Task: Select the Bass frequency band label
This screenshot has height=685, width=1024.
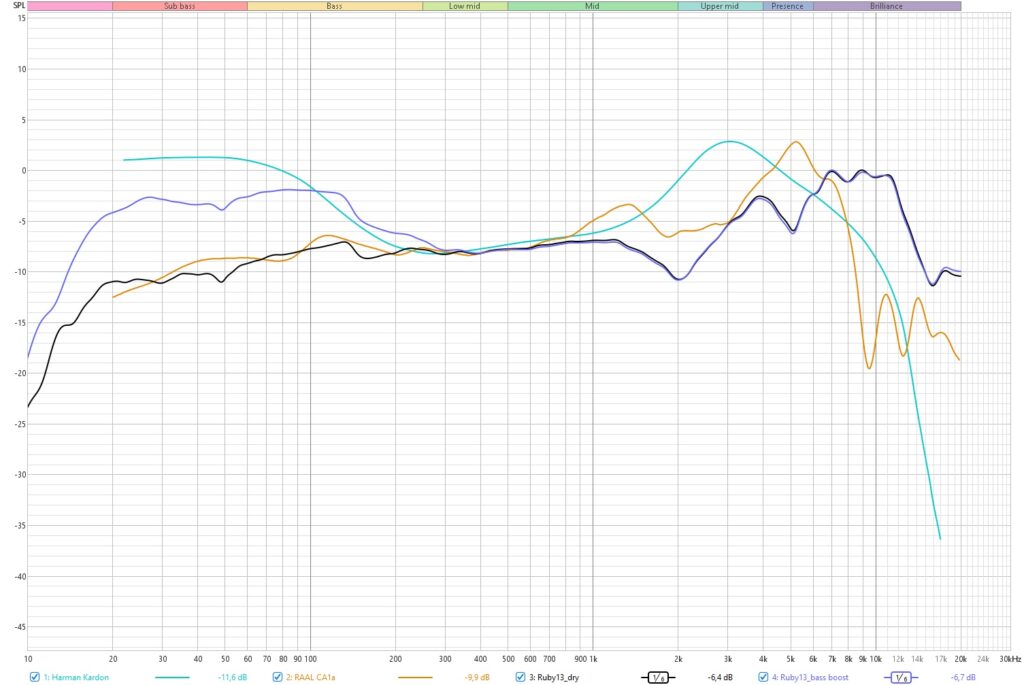Action: 334,6
